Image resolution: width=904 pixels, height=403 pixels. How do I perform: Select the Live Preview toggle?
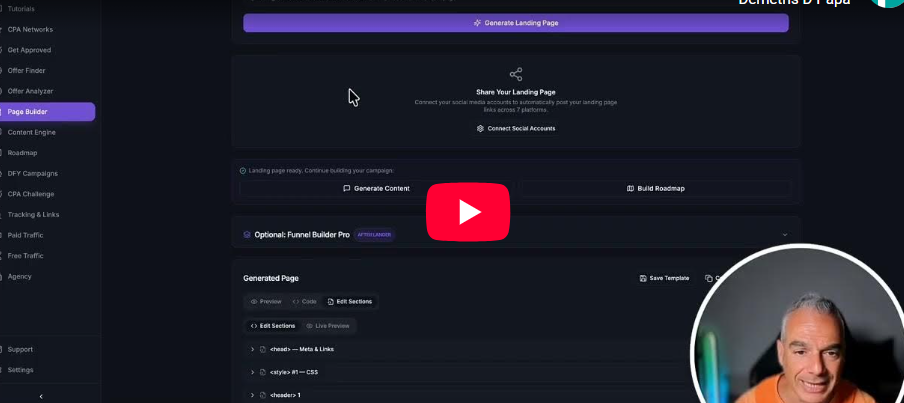click(327, 326)
